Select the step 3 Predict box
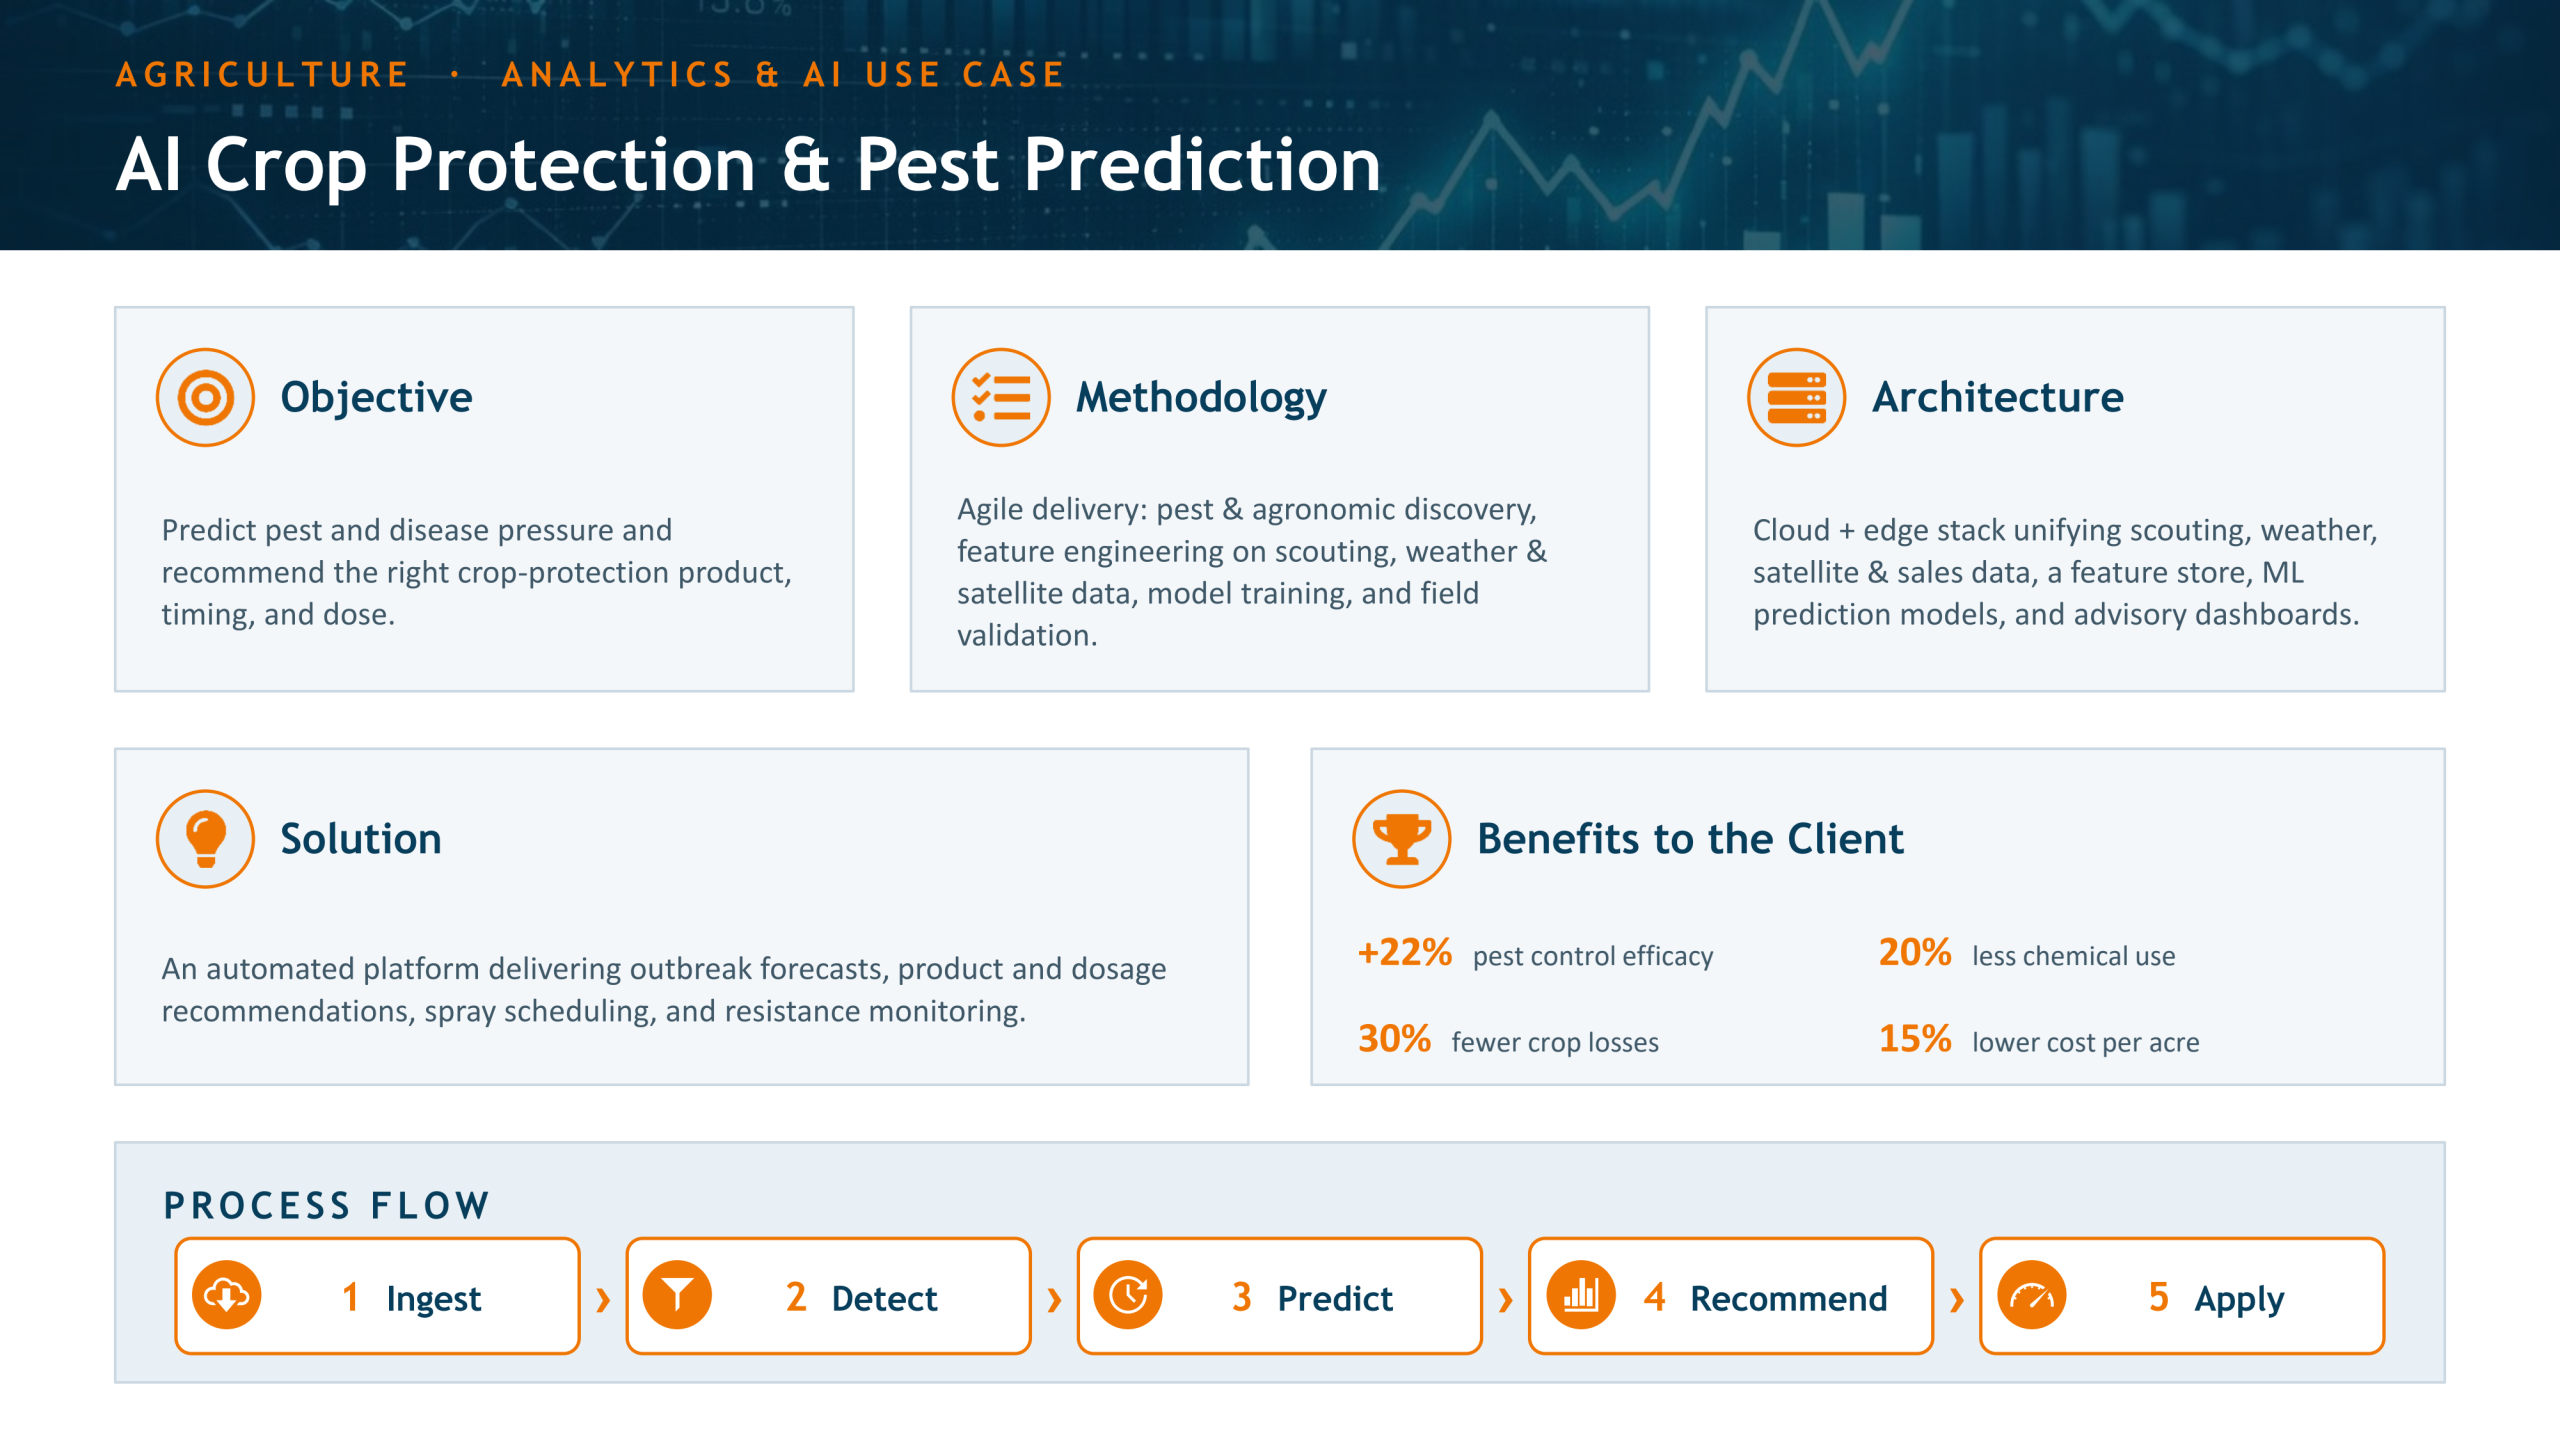Image resolution: width=2560 pixels, height=1440 pixels. tap(1279, 1296)
